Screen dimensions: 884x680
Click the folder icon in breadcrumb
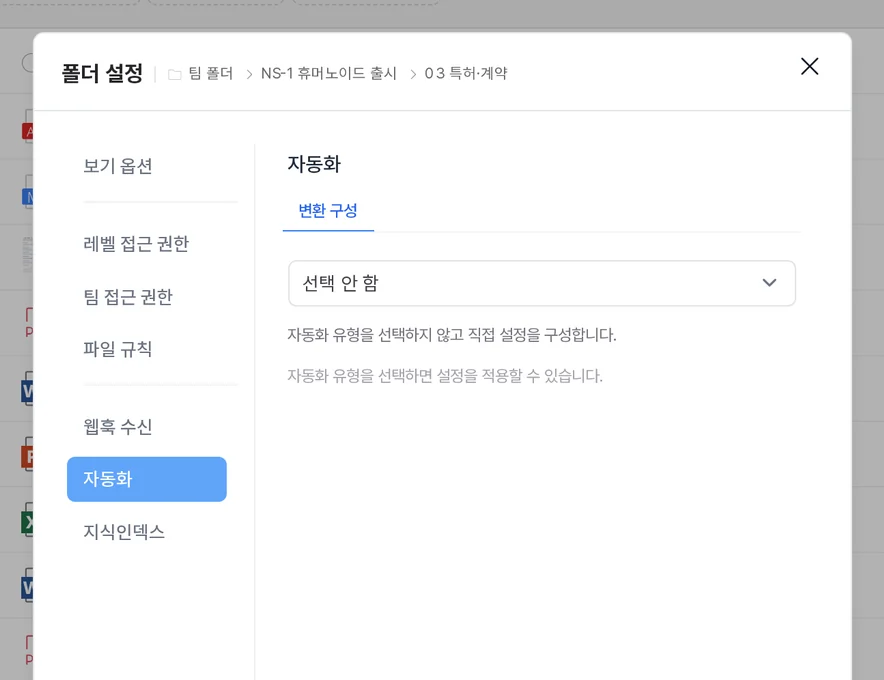pyautogui.click(x=175, y=74)
